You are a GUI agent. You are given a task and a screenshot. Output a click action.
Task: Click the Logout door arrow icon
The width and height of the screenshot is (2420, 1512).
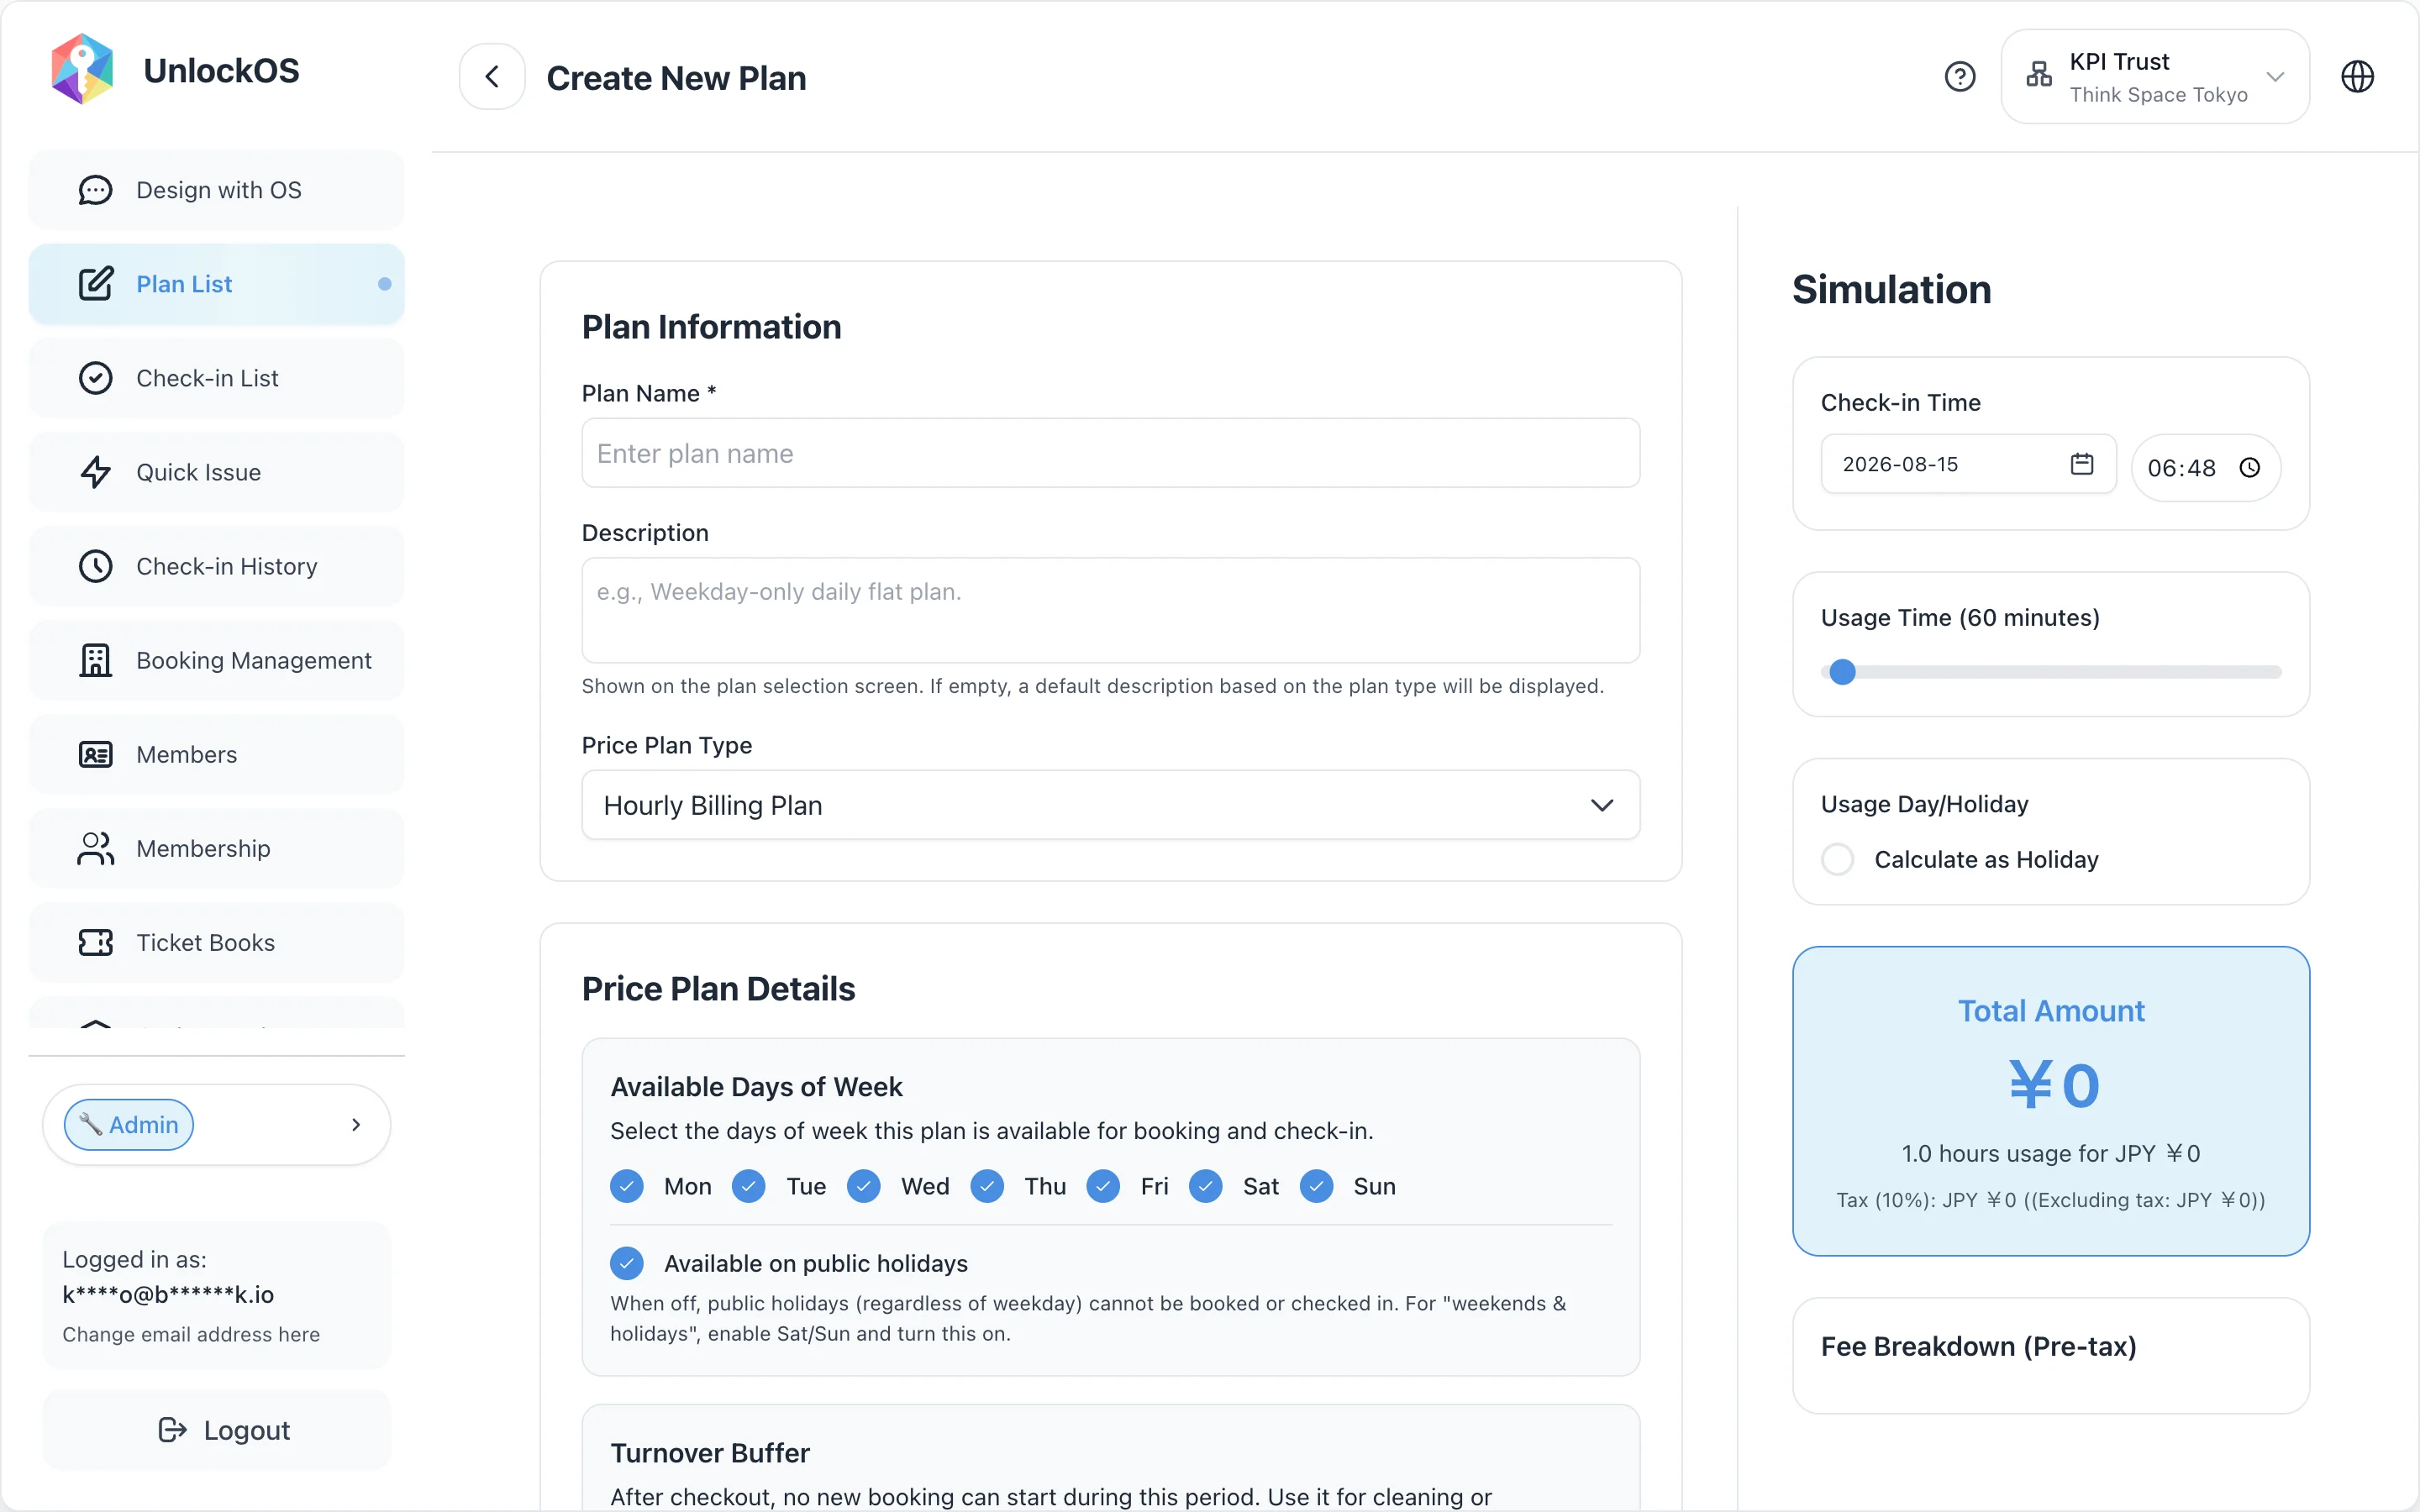[x=172, y=1430]
